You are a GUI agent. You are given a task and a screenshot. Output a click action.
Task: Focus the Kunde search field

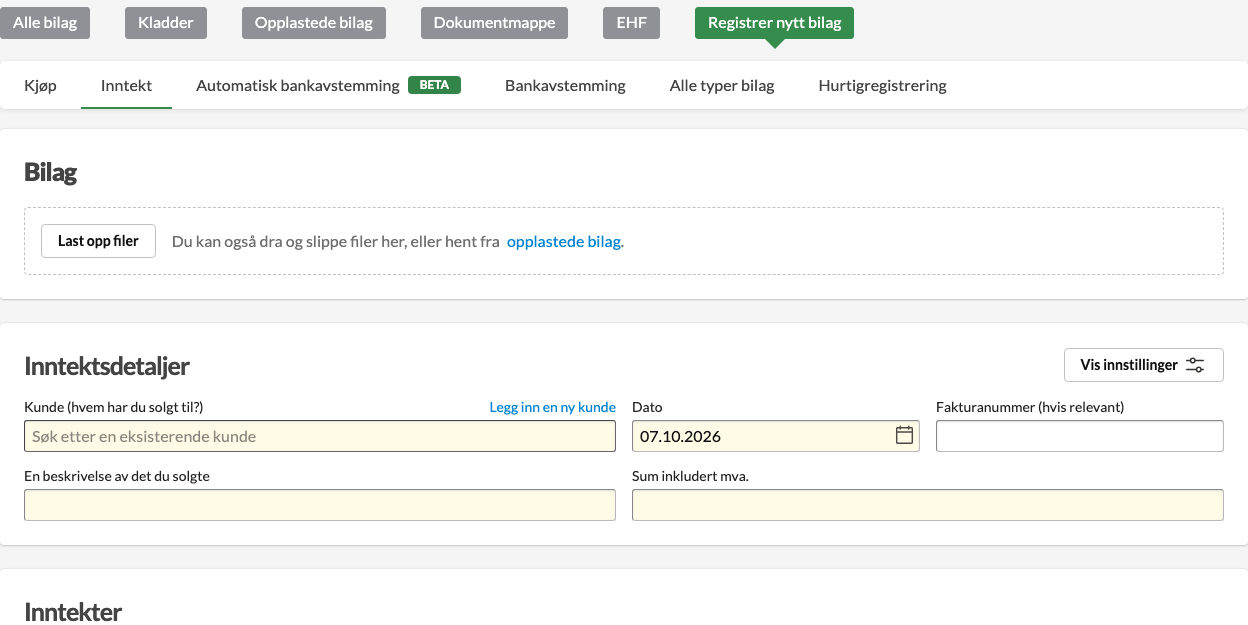click(320, 436)
